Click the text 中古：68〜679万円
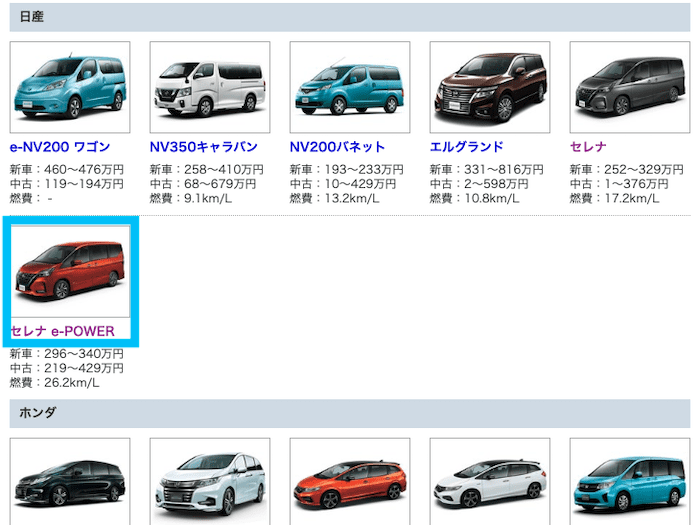 coord(203,184)
